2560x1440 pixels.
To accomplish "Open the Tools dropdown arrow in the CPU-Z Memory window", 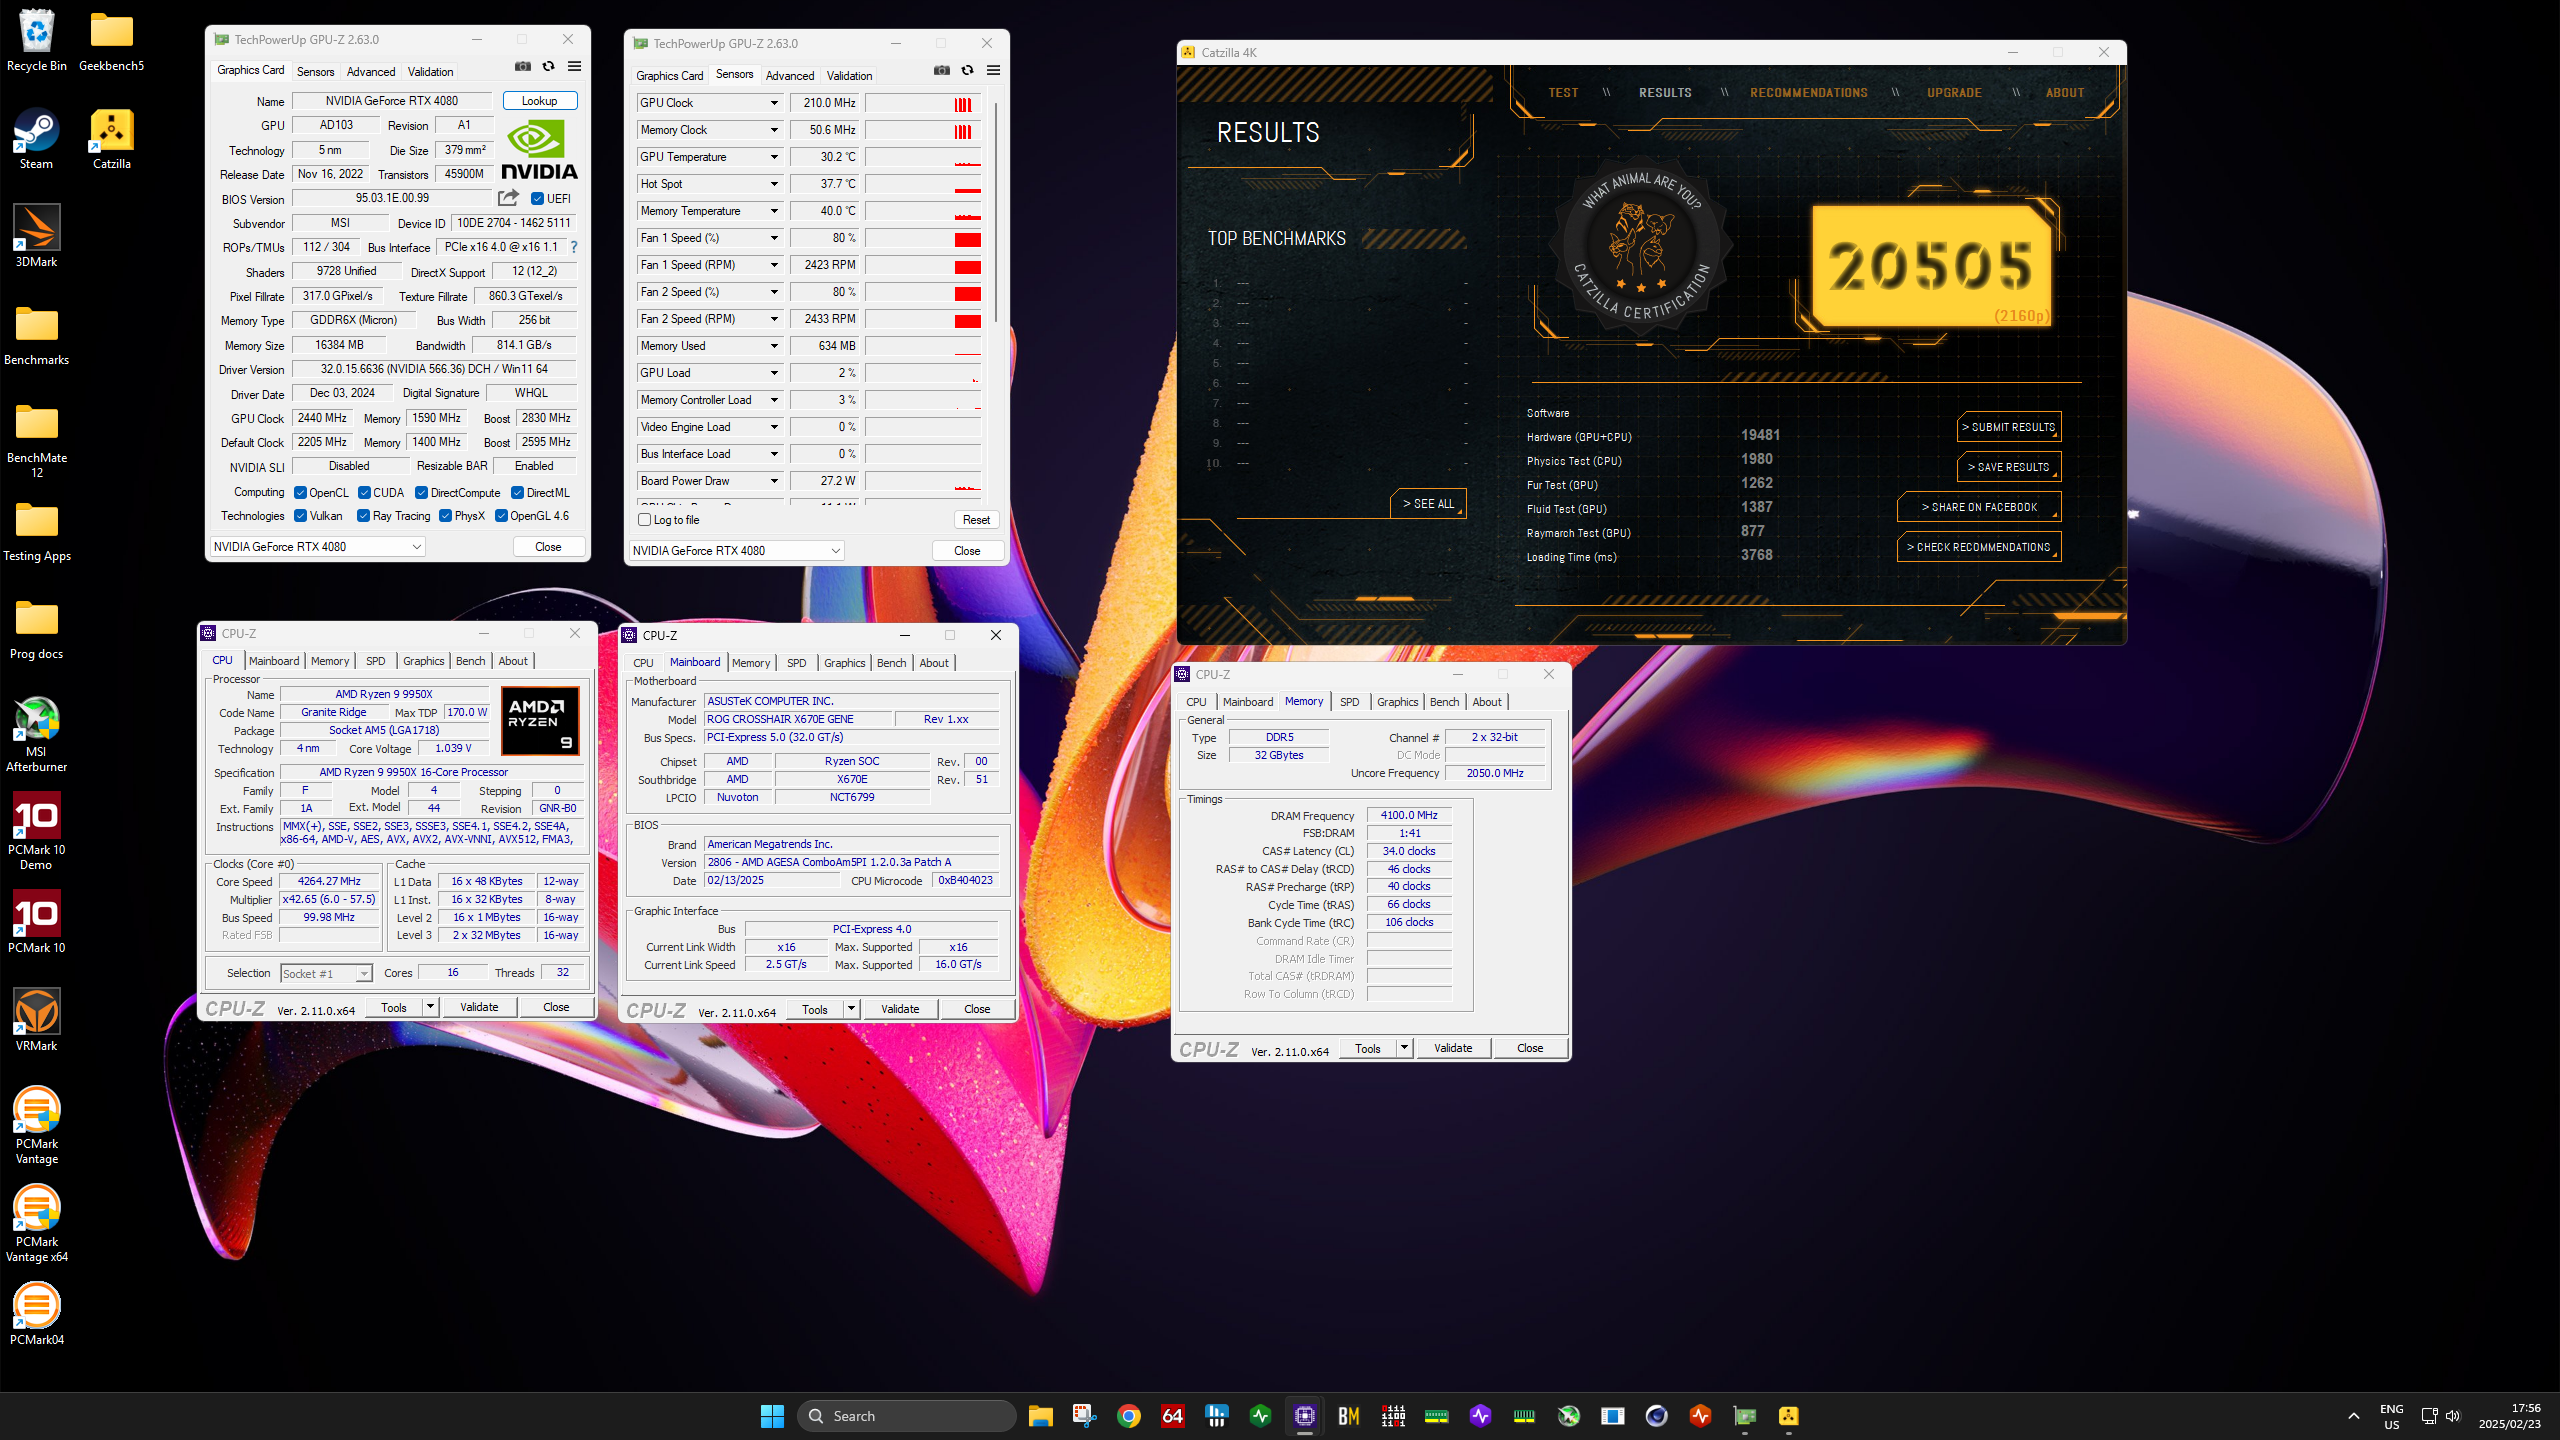I will tap(1404, 1048).
